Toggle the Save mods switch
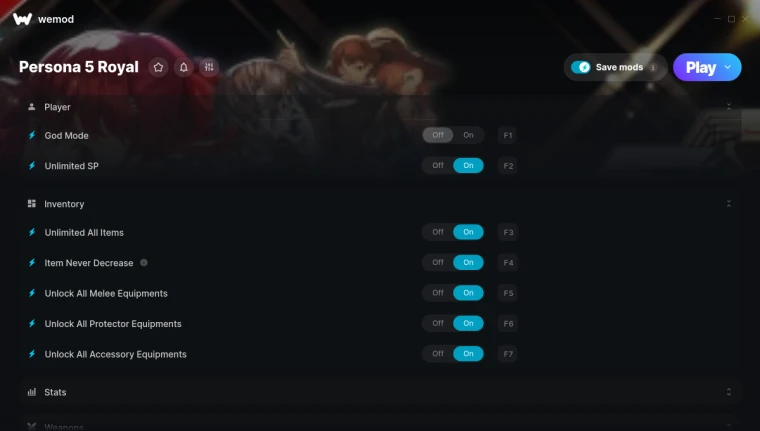The width and height of the screenshot is (760, 431). [x=581, y=67]
